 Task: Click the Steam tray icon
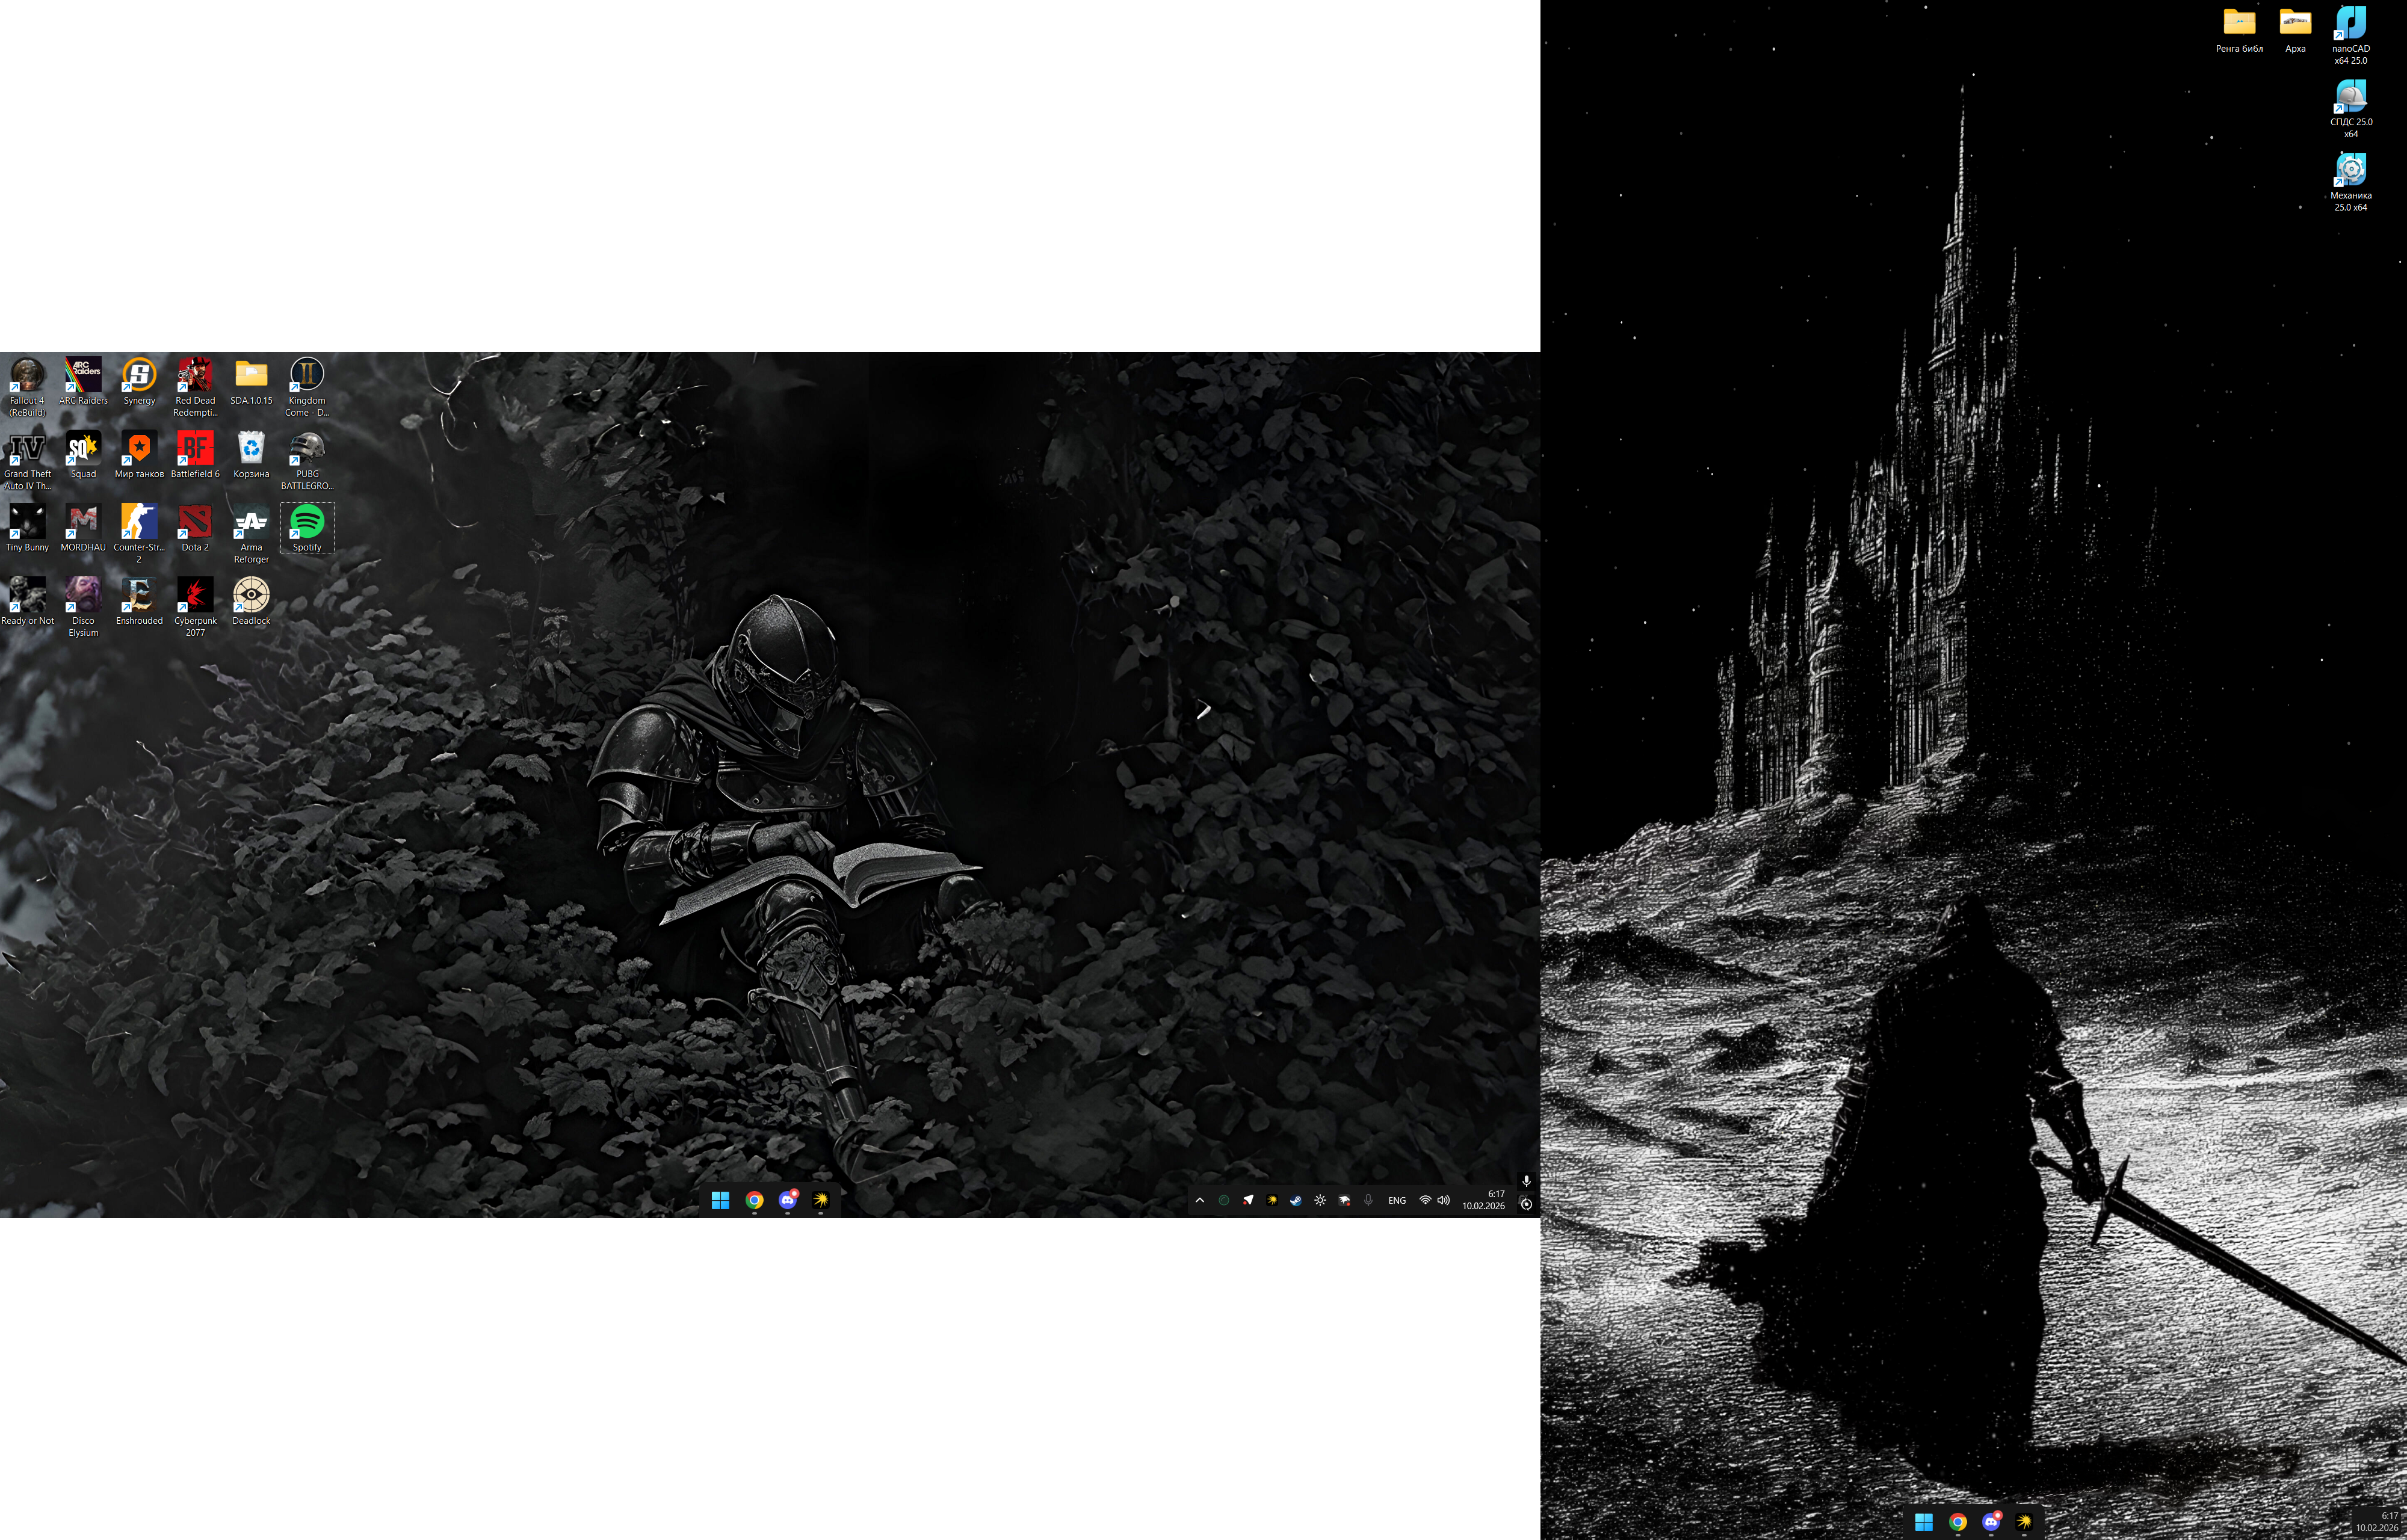[x=1296, y=1200]
